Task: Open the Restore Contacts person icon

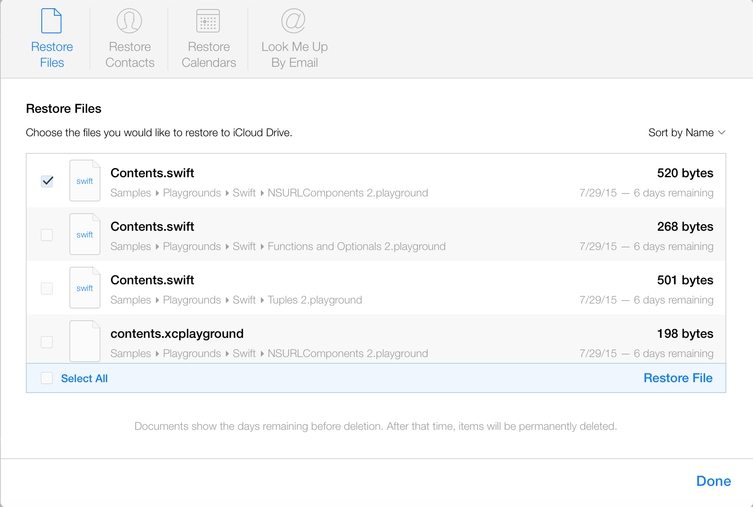Action: 129,21
